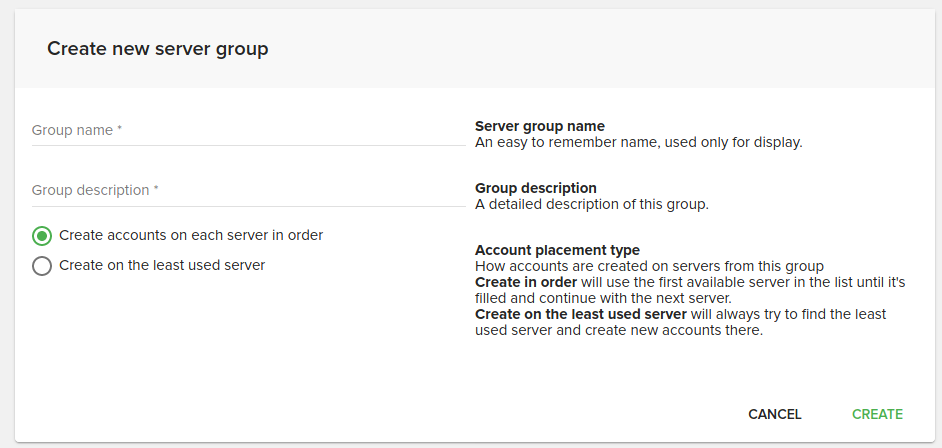This screenshot has height=448, width=942.
Task: Click the 'Account placement type' help heading
Action: (x=557, y=250)
